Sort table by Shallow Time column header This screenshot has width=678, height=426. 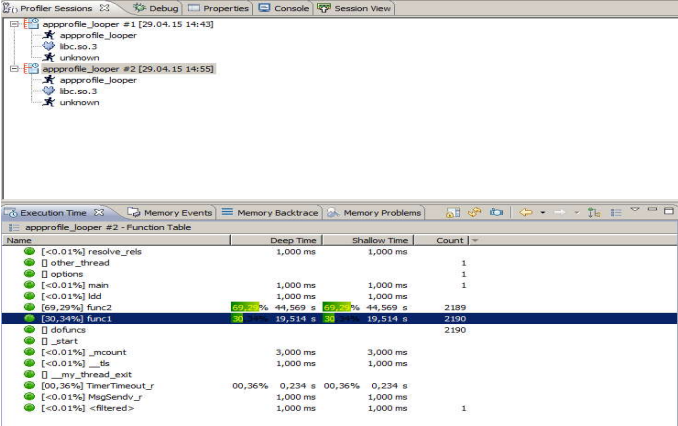click(x=368, y=240)
